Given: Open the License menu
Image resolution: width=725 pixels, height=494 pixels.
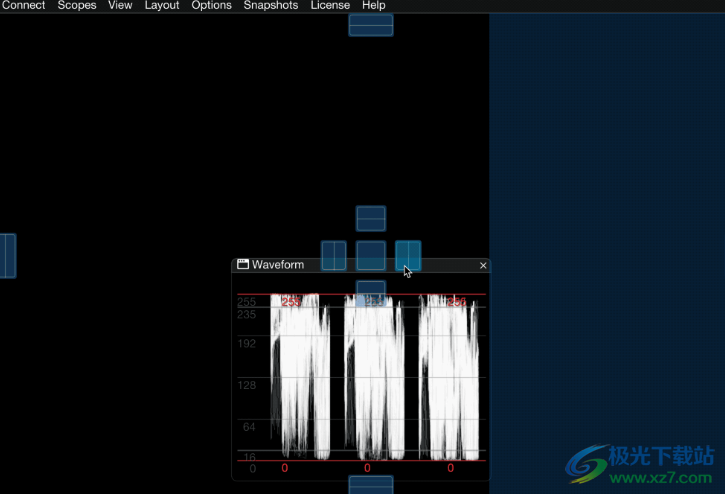Looking at the screenshot, I should [x=330, y=5].
